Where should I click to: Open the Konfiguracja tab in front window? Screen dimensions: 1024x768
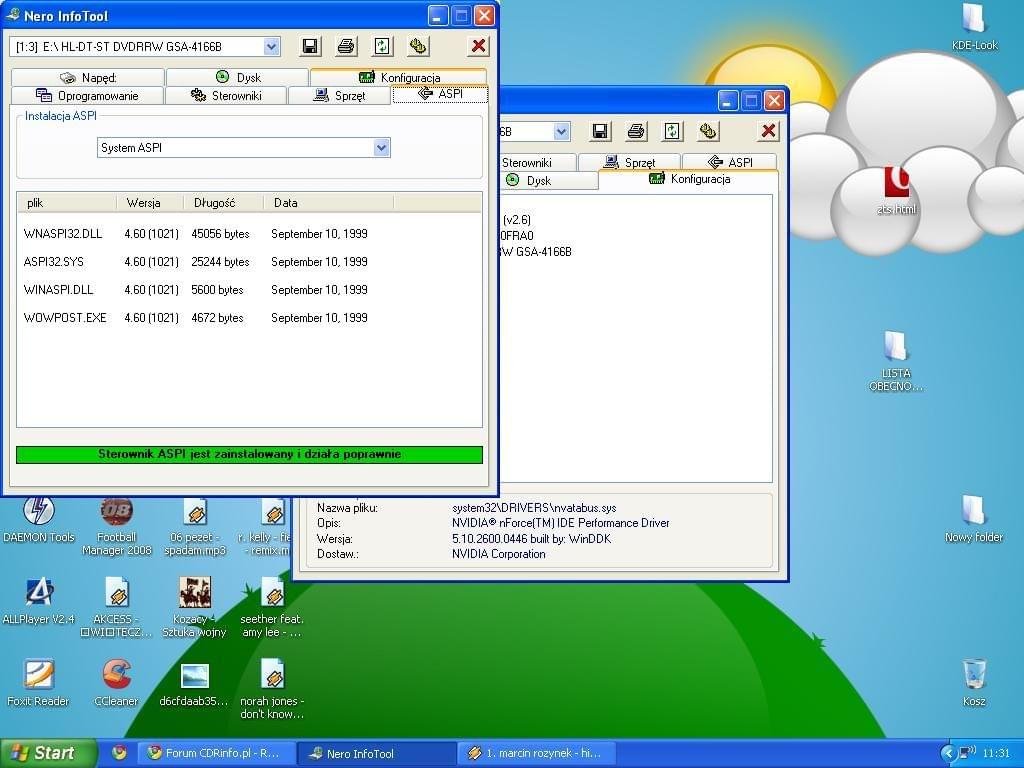click(398, 78)
